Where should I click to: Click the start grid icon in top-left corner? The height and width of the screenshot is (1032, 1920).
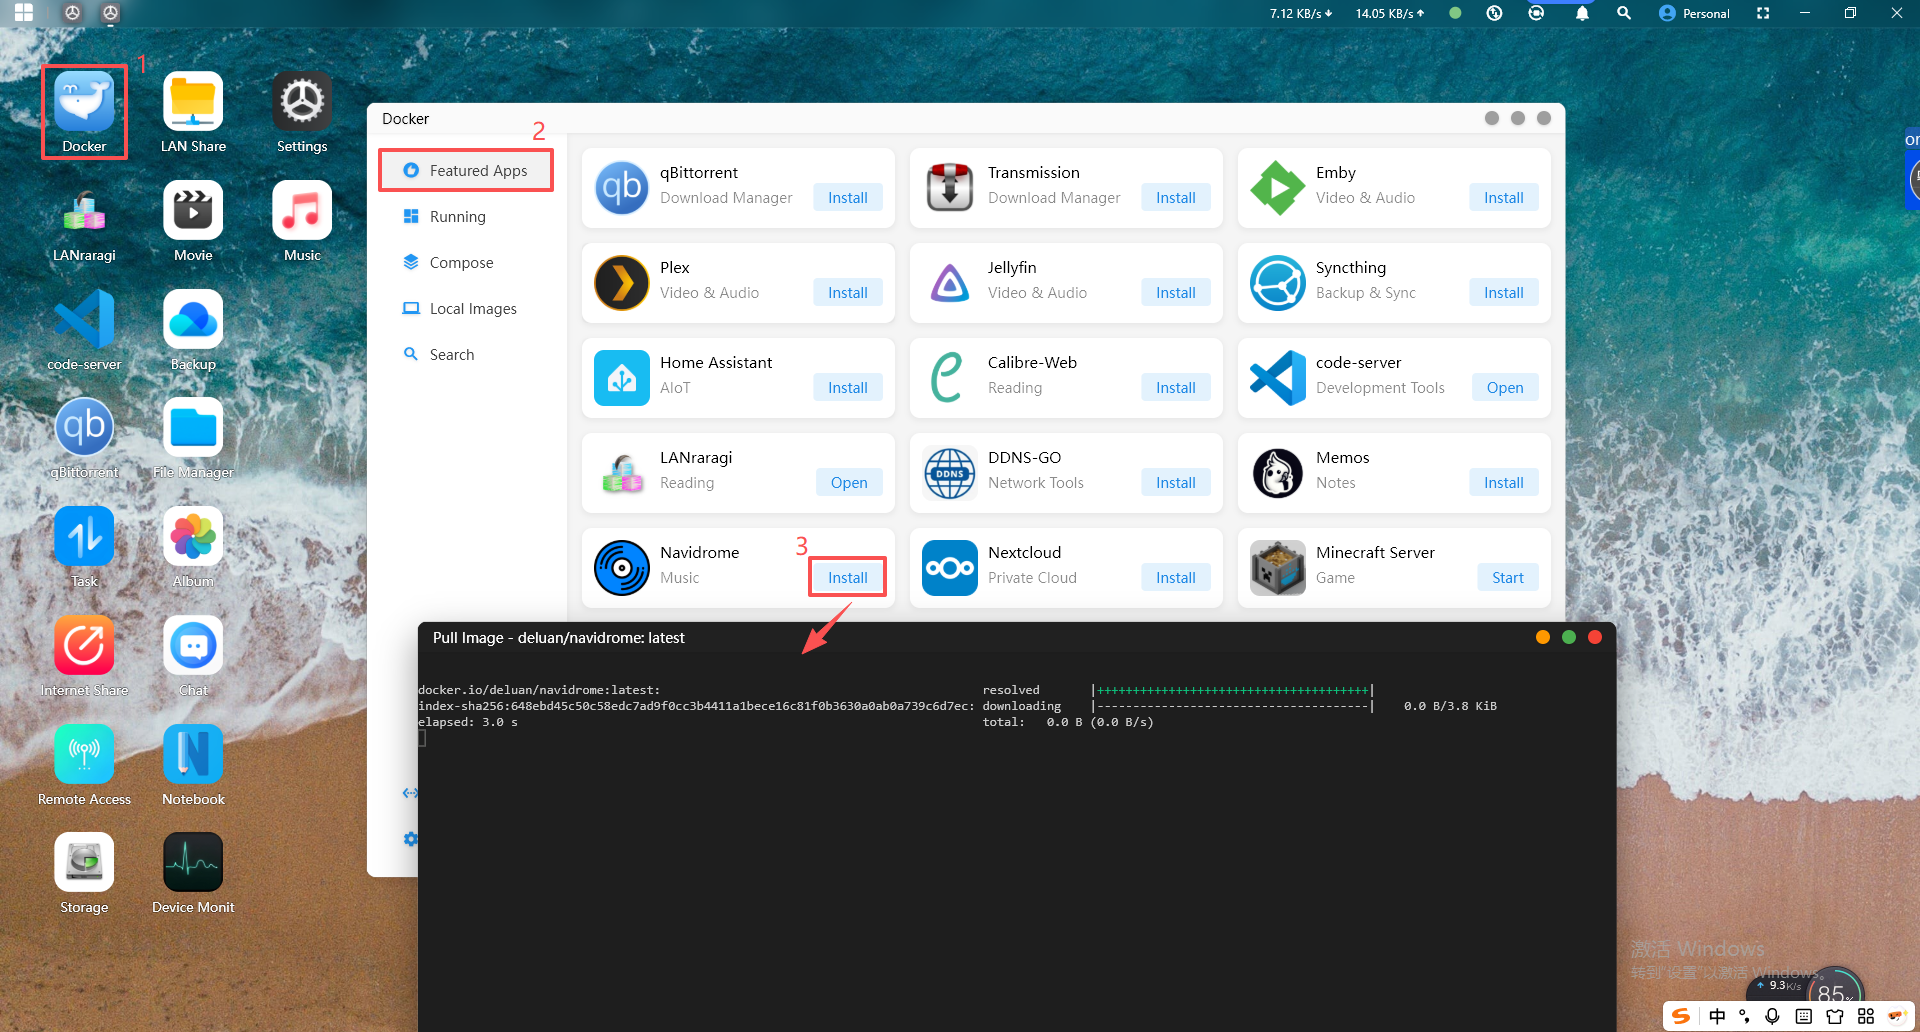click(24, 13)
